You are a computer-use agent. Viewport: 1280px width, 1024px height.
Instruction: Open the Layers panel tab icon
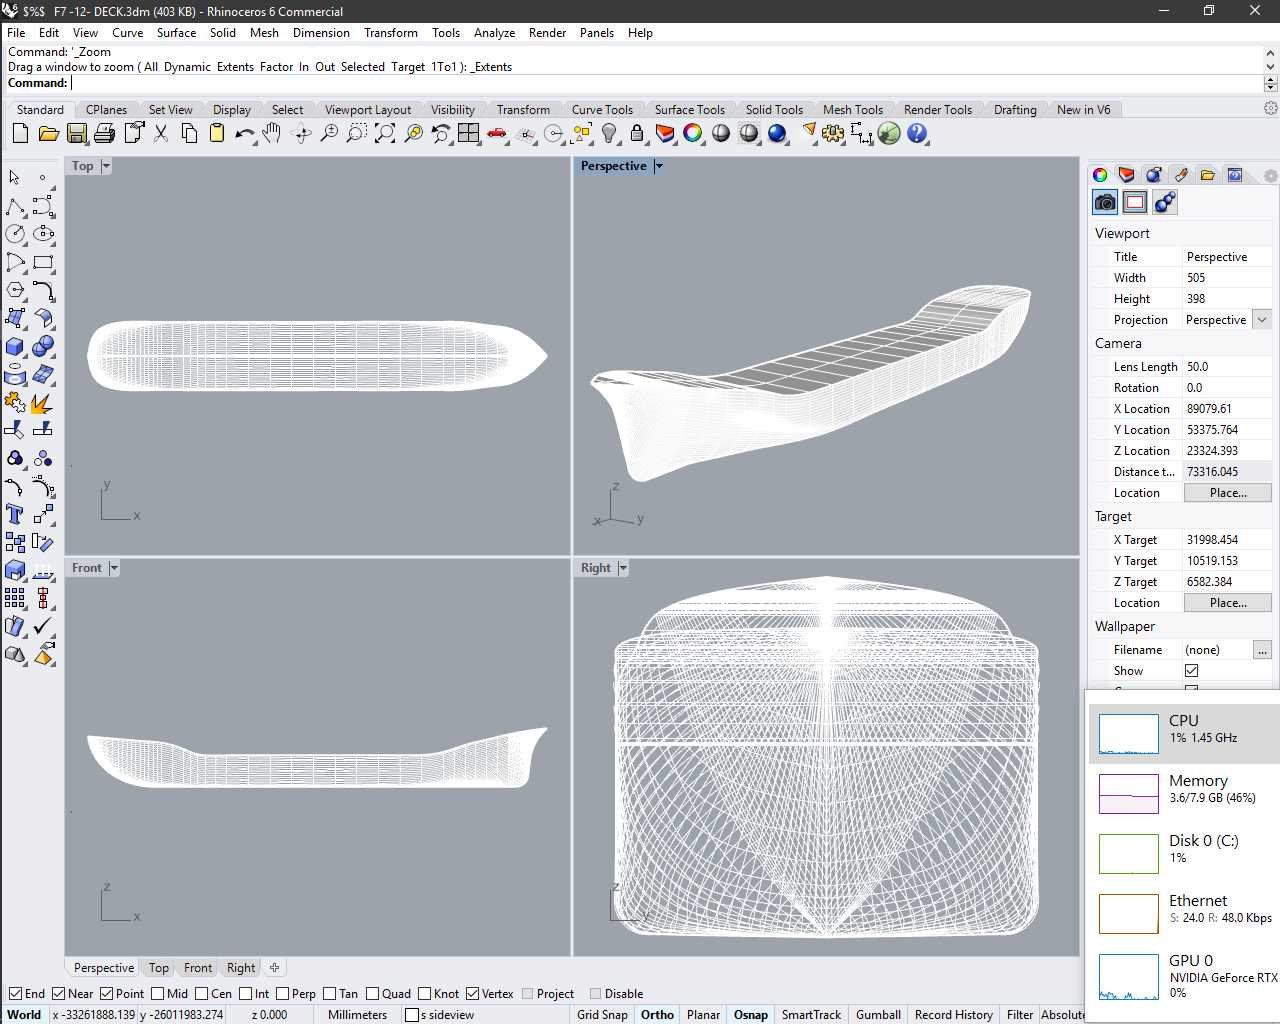coord(1127,175)
